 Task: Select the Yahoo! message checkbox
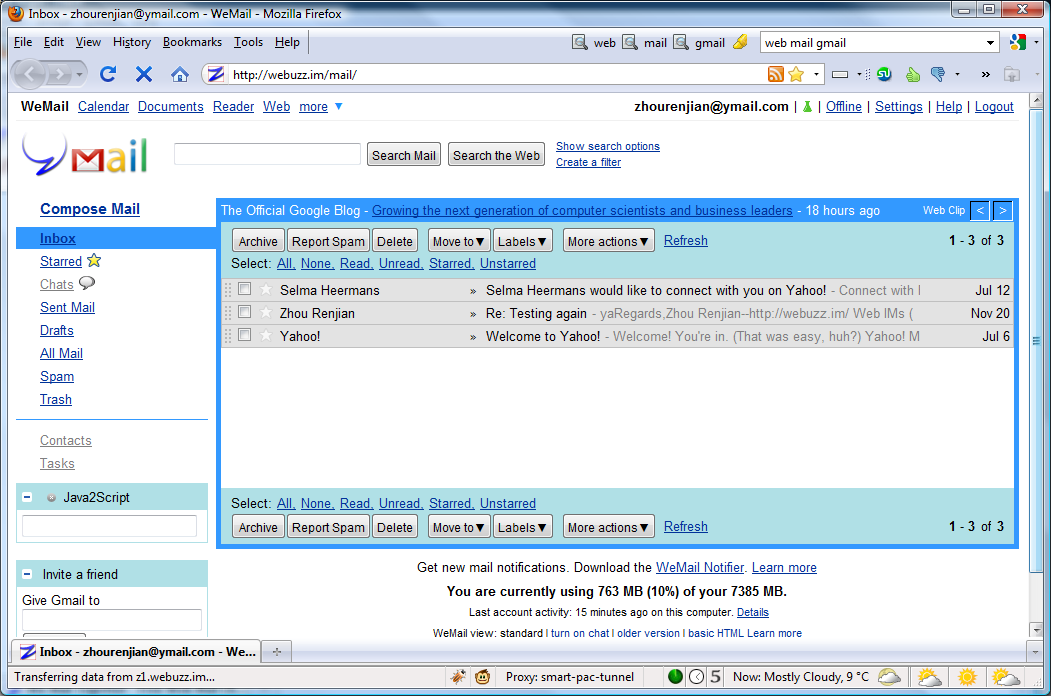pyautogui.click(x=244, y=336)
